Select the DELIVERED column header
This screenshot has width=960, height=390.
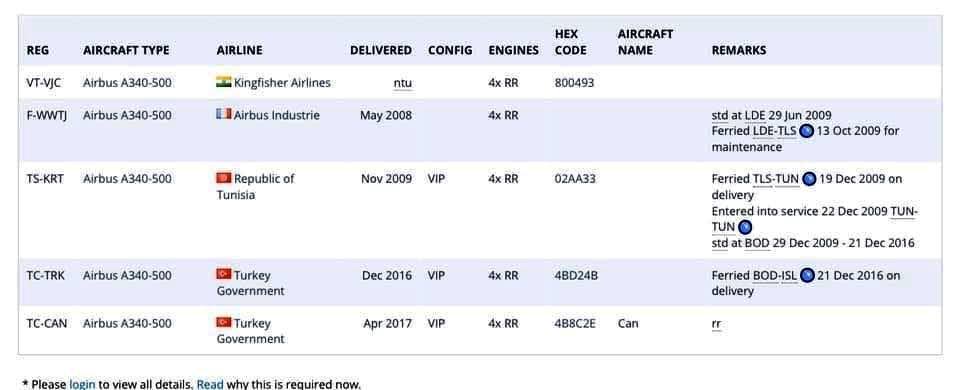point(381,50)
